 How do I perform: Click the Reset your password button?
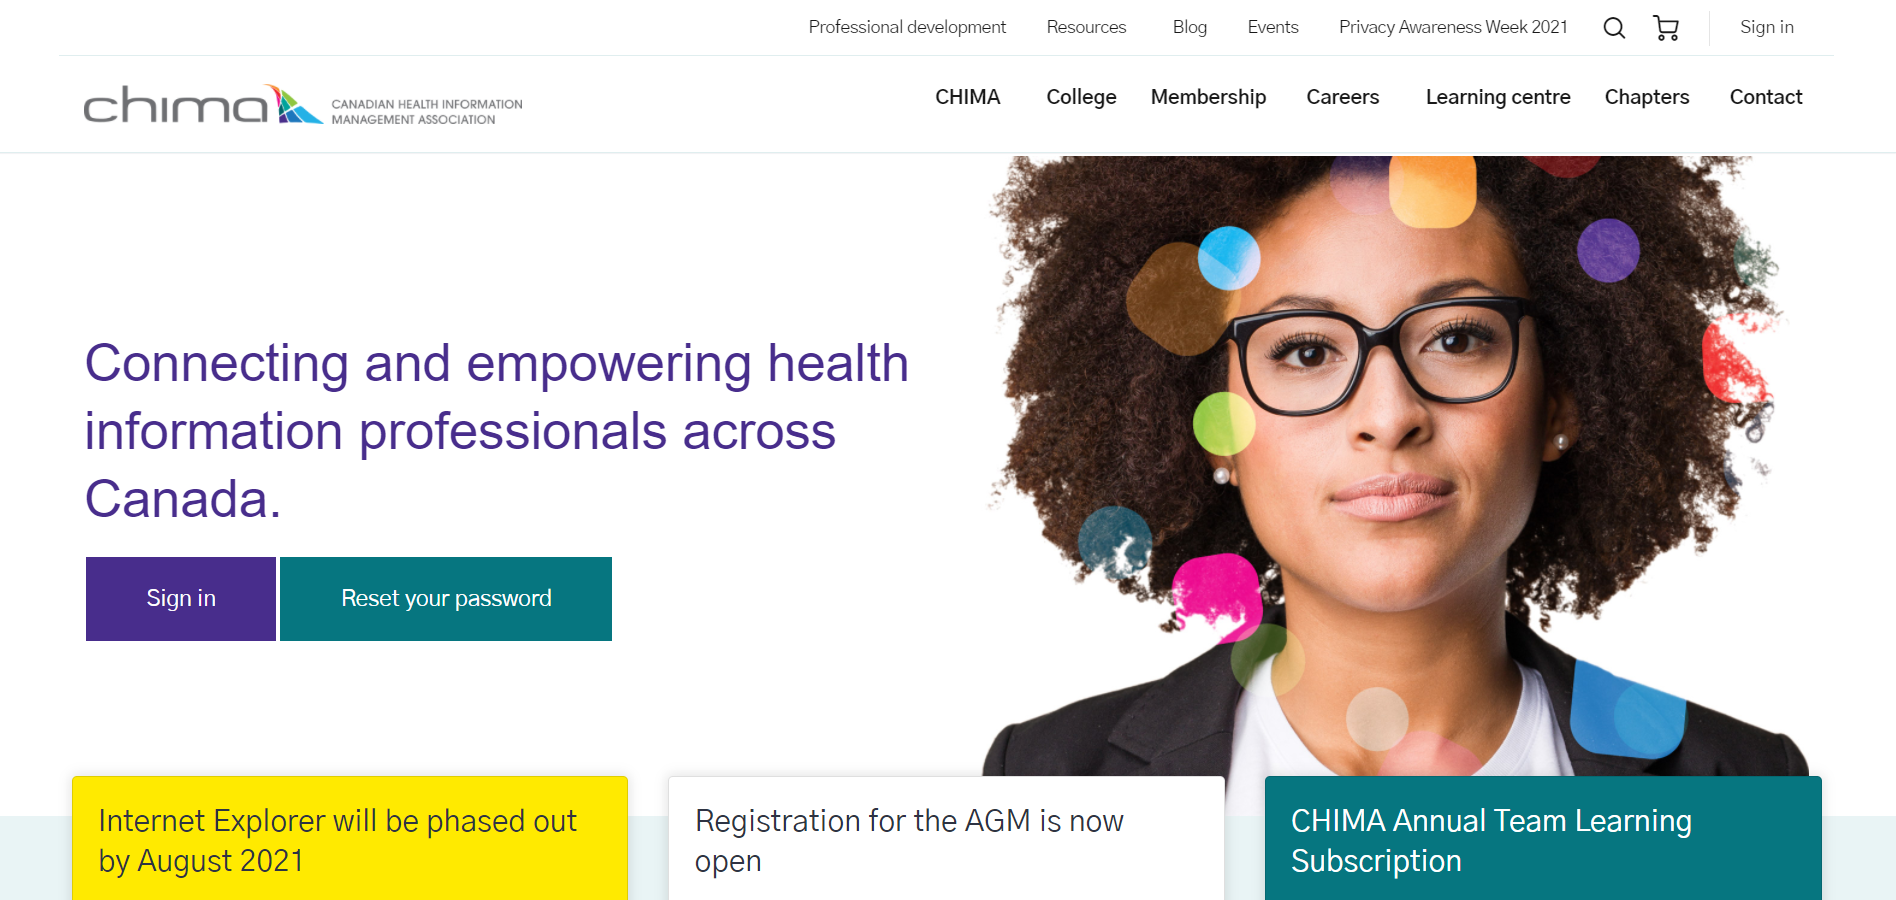446,599
